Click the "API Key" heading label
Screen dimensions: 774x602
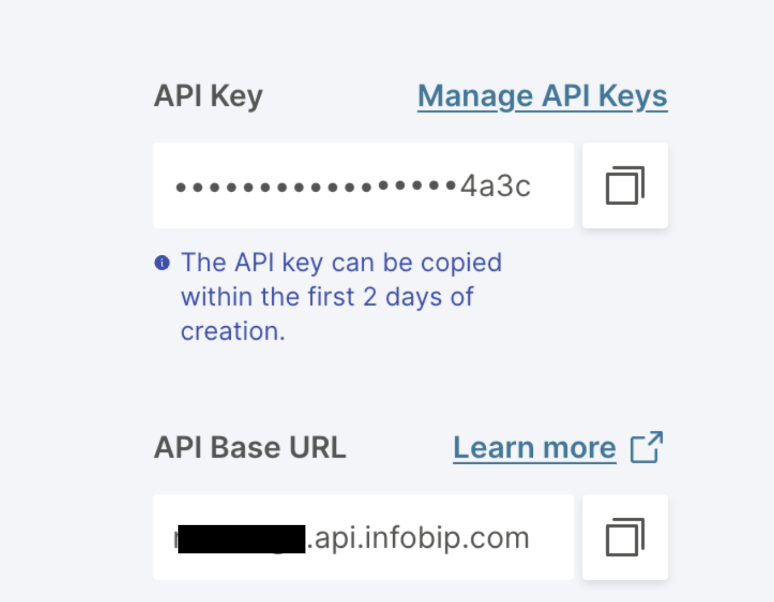pyautogui.click(x=208, y=96)
